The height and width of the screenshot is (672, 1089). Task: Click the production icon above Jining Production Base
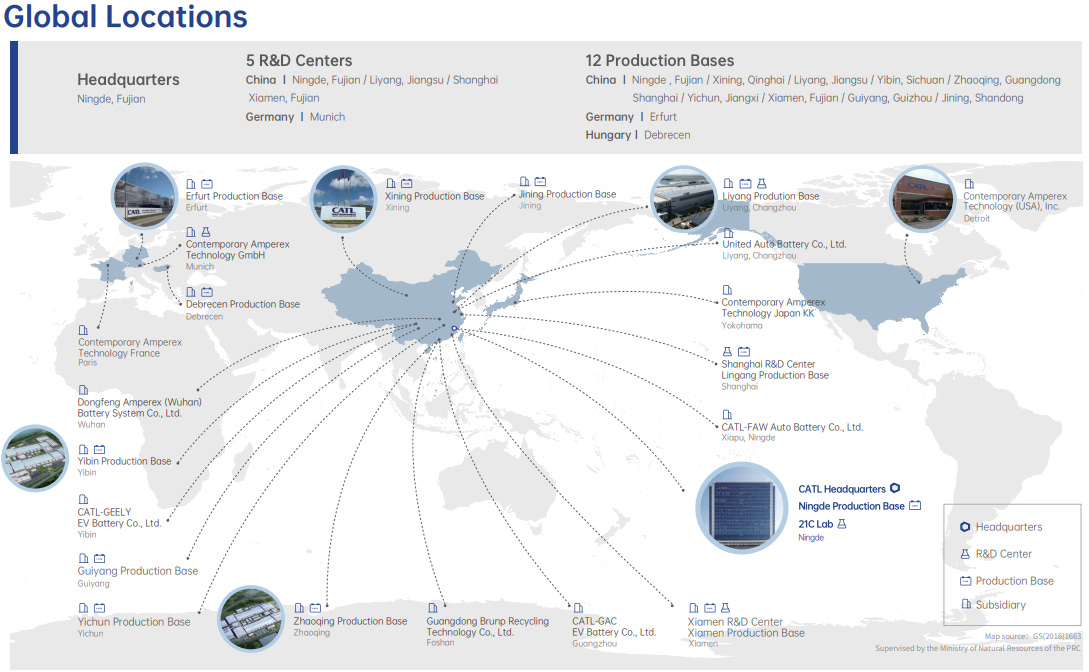tap(540, 181)
